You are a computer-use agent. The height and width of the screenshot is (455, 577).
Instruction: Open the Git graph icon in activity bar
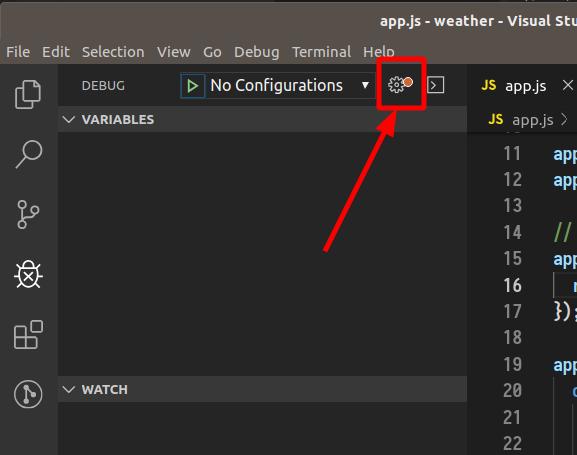pos(28,394)
